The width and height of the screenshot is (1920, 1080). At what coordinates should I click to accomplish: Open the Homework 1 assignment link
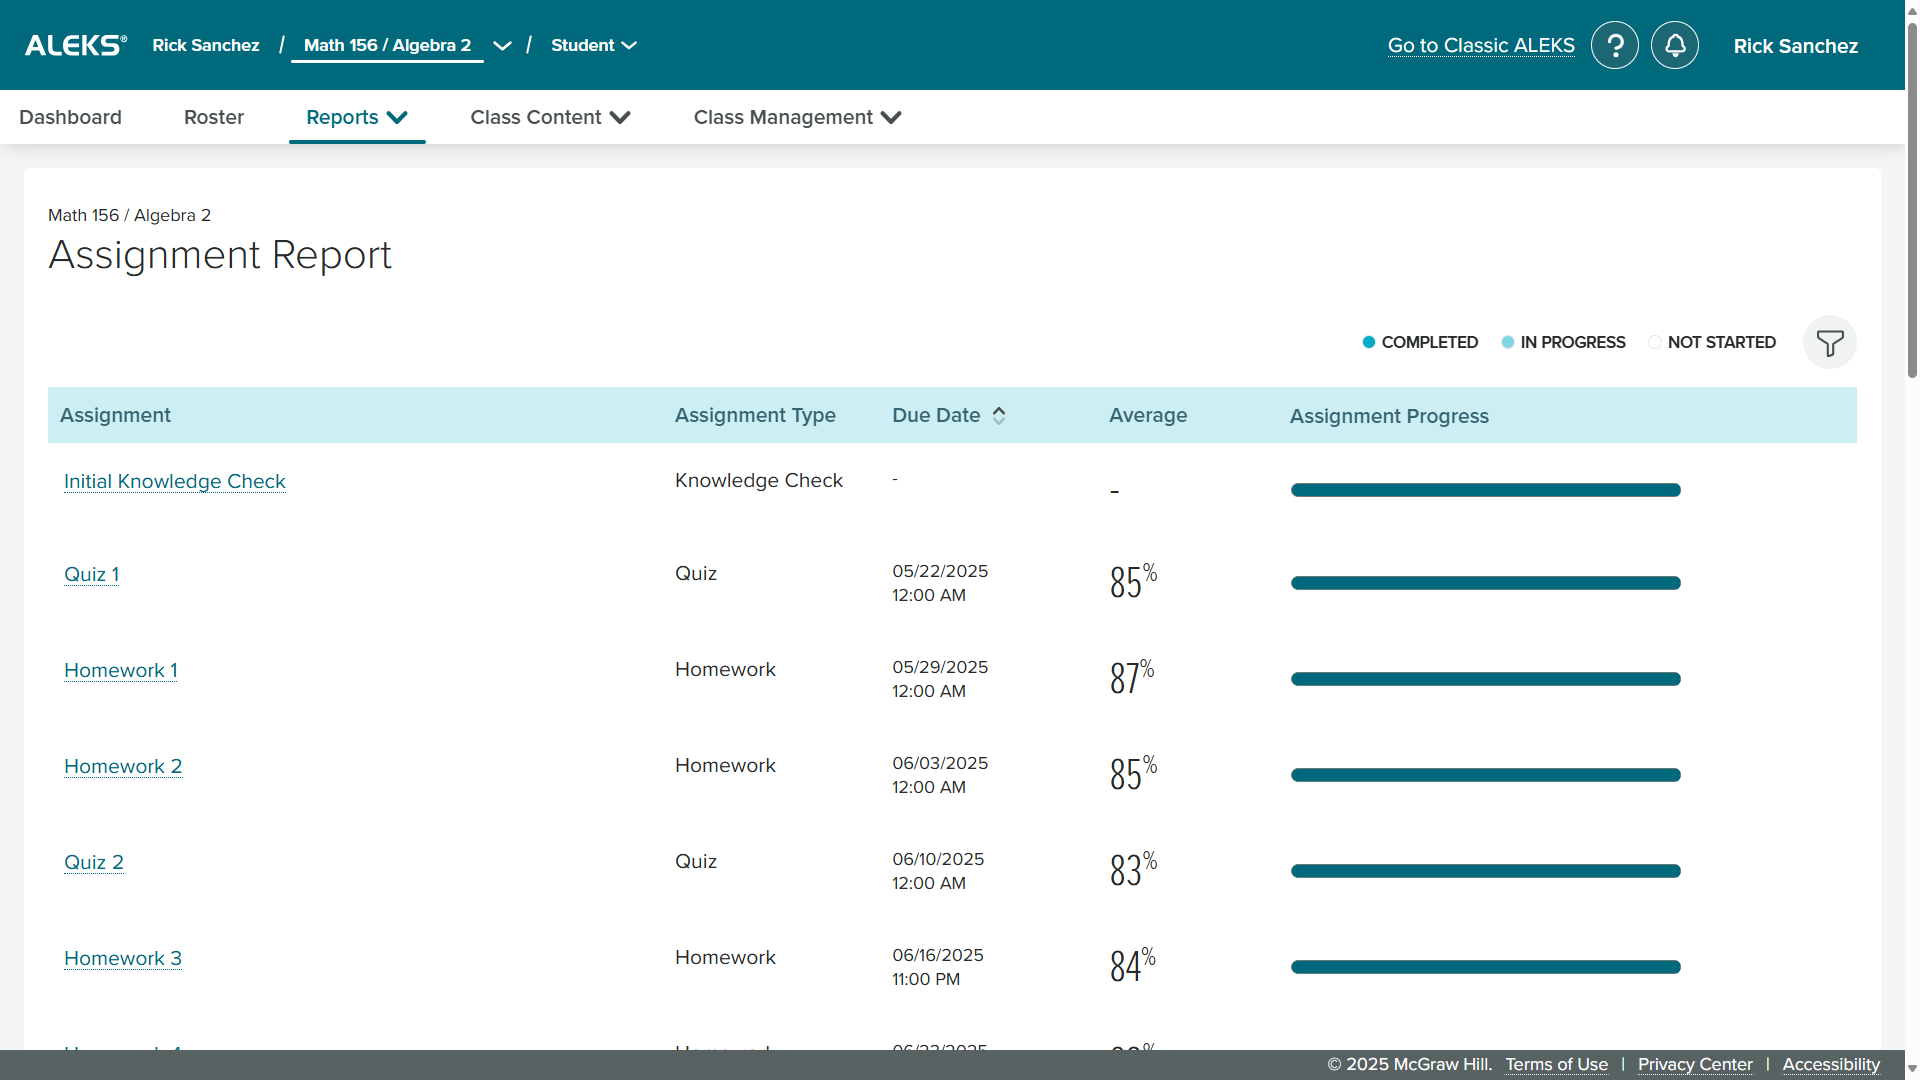pos(121,670)
